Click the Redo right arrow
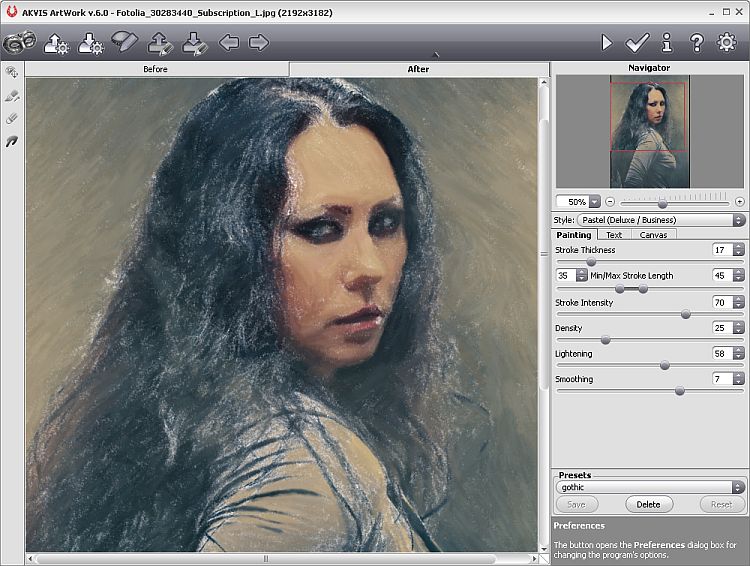This screenshot has width=750, height=566. [x=259, y=43]
